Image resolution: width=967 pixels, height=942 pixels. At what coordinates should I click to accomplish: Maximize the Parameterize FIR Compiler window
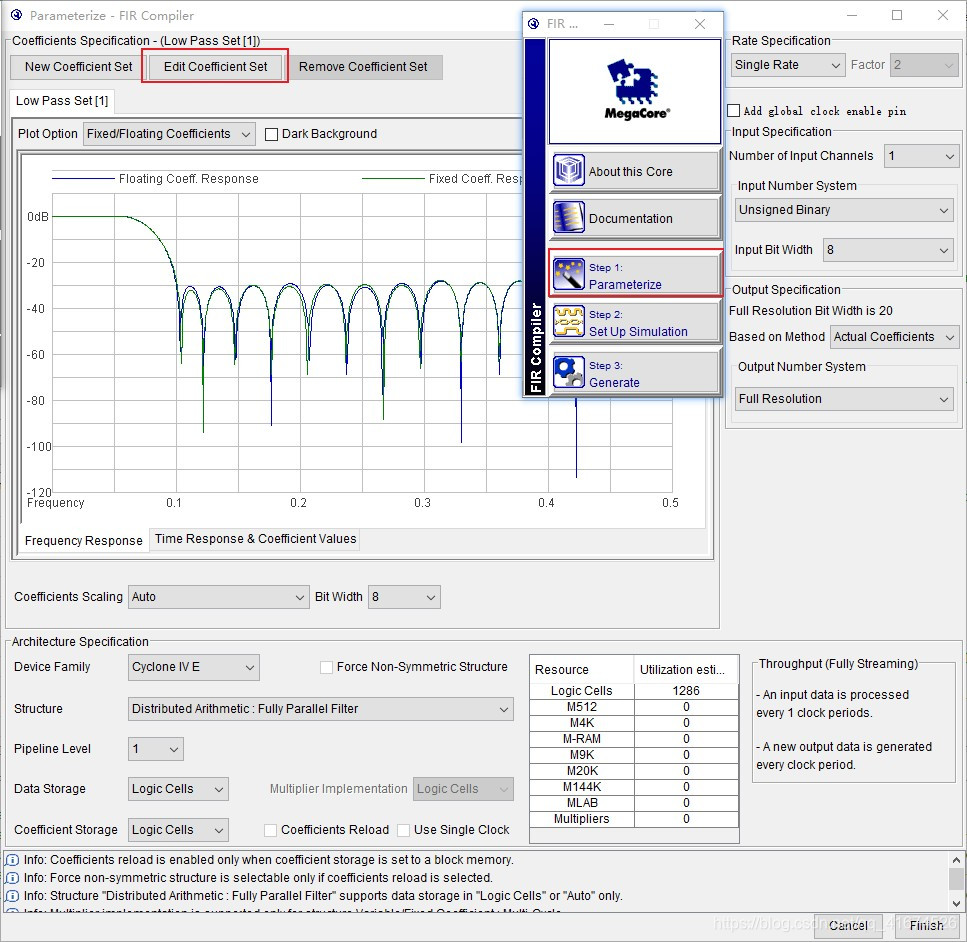pos(897,15)
